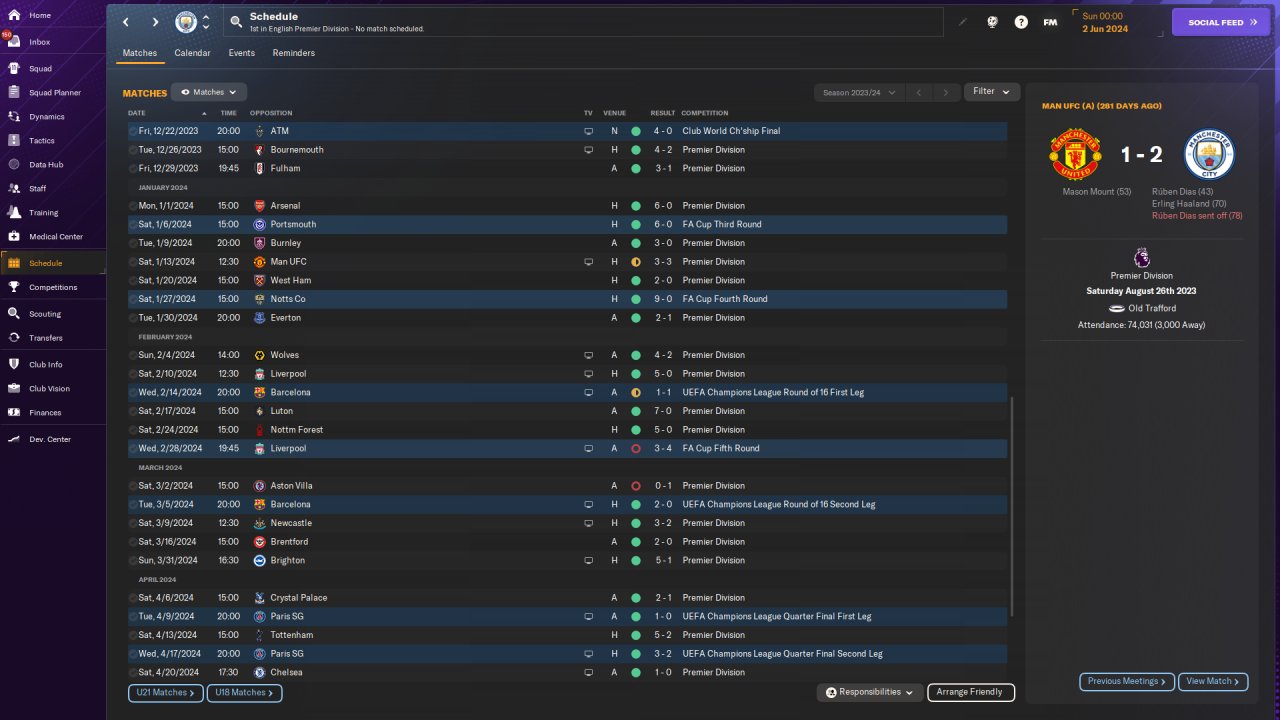Open U18 Matches

click(x=244, y=693)
